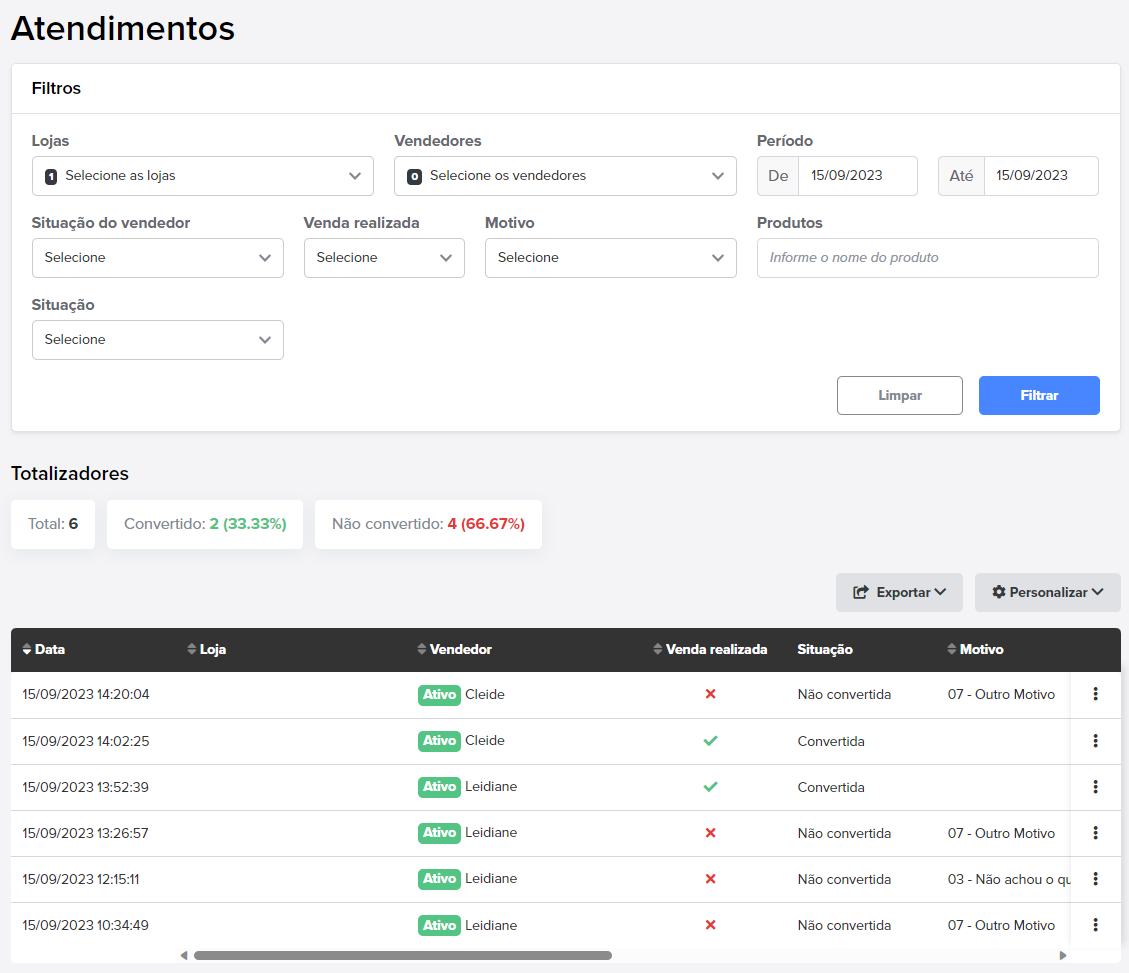
Task: Sort table by Vendedor column
Action: pyautogui.click(x=454, y=649)
